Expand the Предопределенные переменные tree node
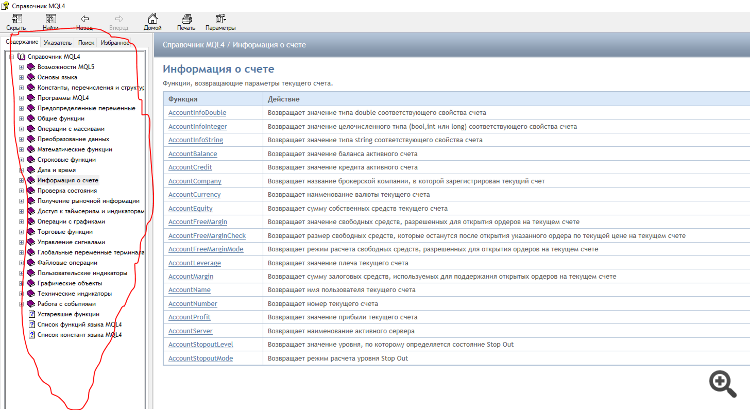The height and width of the screenshot is (410, 750). click(21, 108)
